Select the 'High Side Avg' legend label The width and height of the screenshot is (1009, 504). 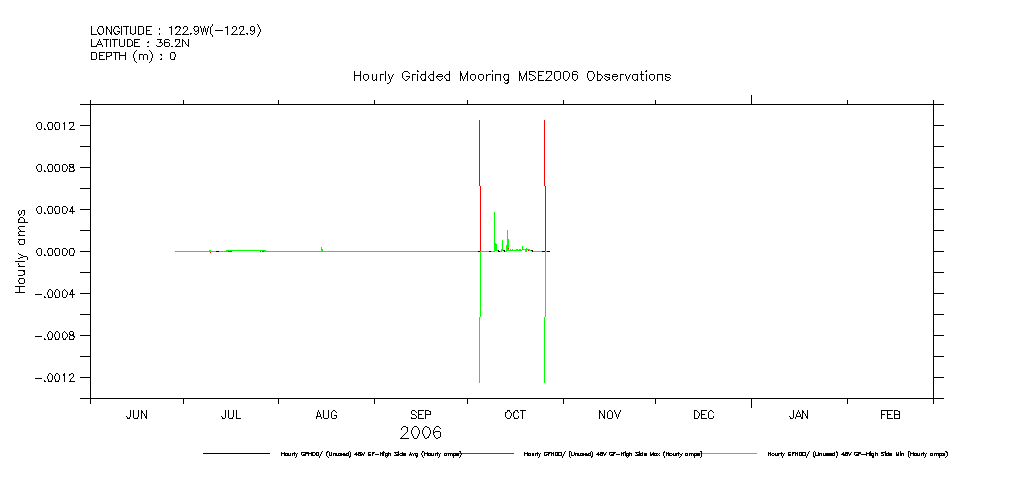pyautogui.click(x=371, y=454)
